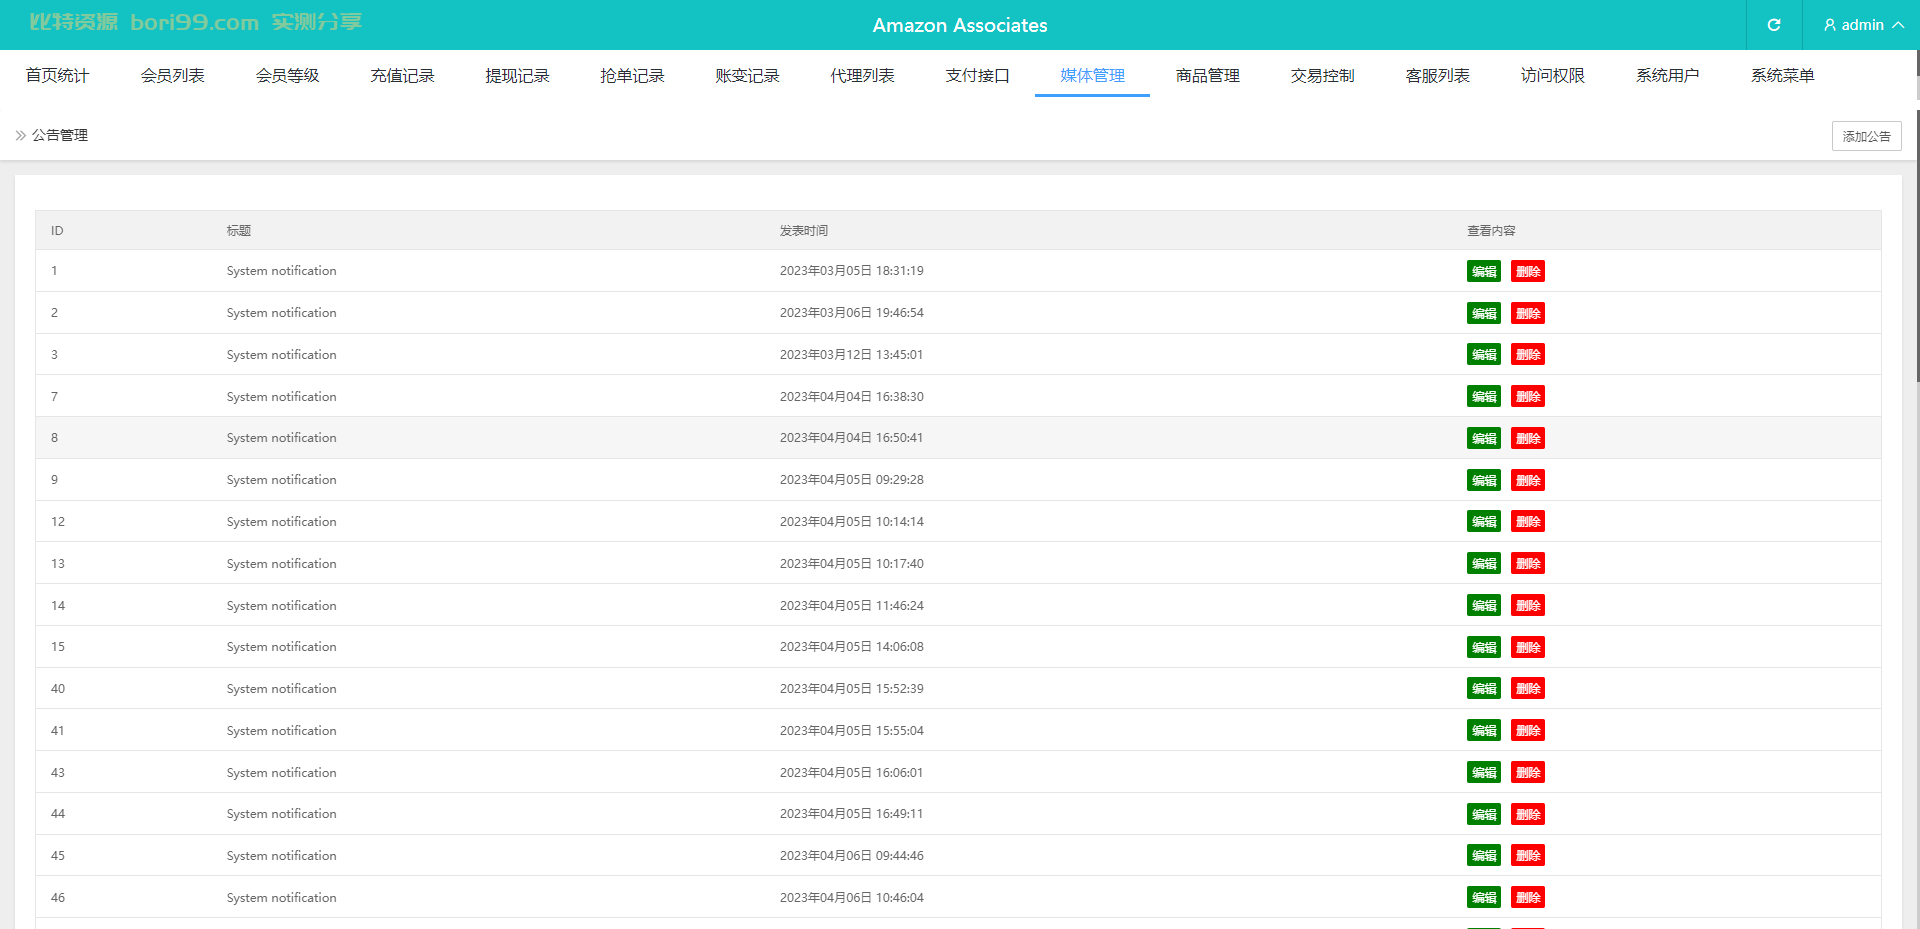1920x929 pixels.
Task: Select System notification title in row 8
Action: pos(281,438)
